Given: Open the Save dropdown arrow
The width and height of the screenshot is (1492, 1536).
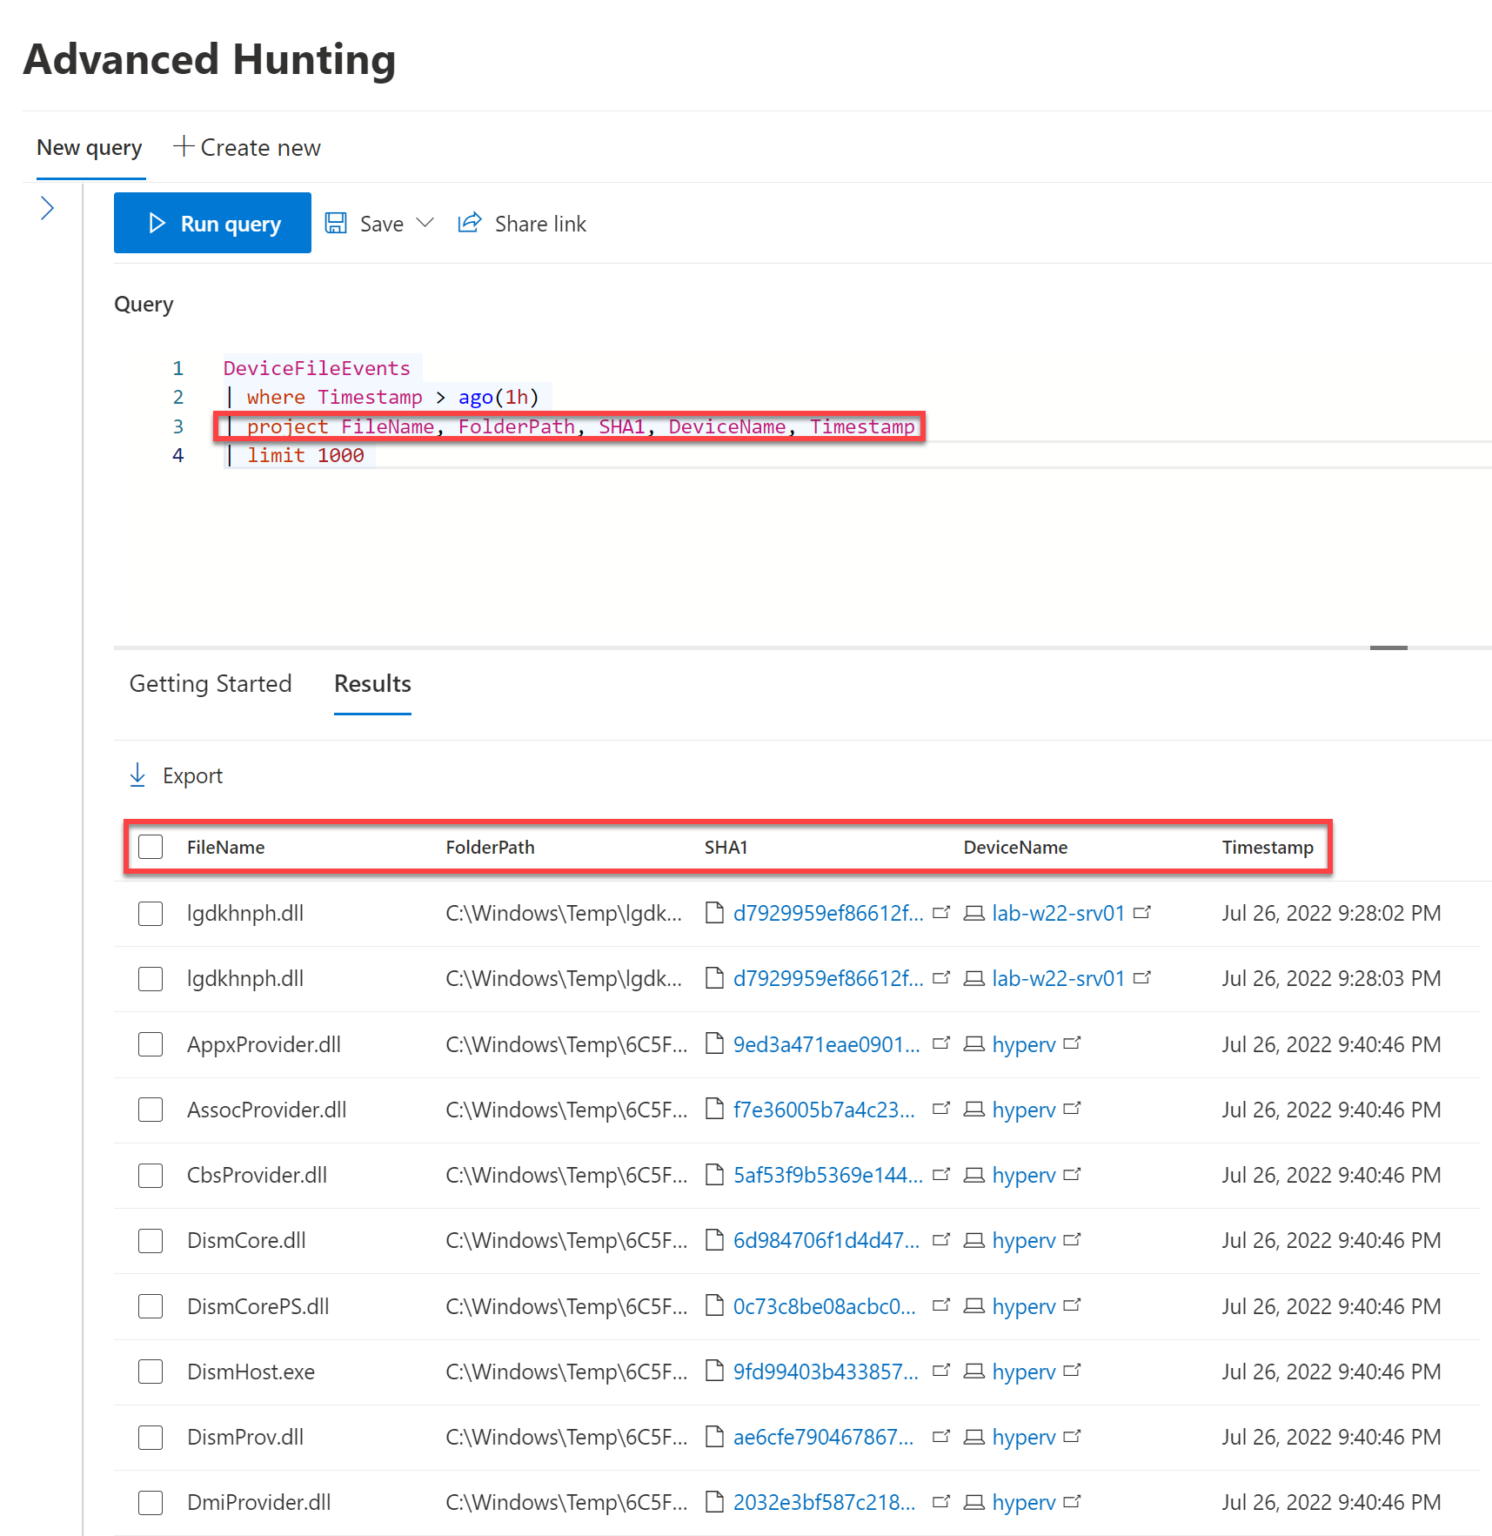Looking at the screenshot, I should point(425,223).
